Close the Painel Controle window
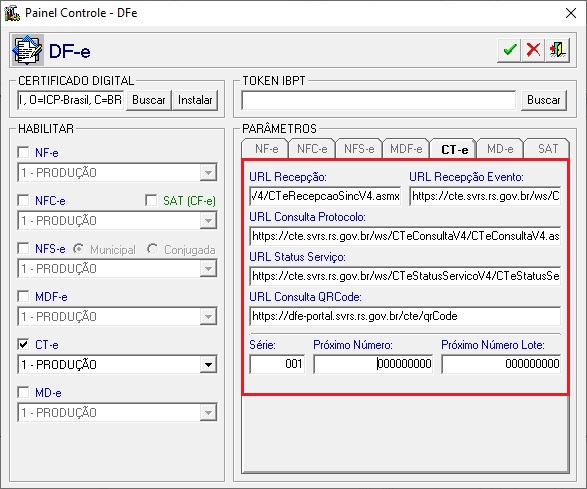The image size is (587, 489). point(571,13)
